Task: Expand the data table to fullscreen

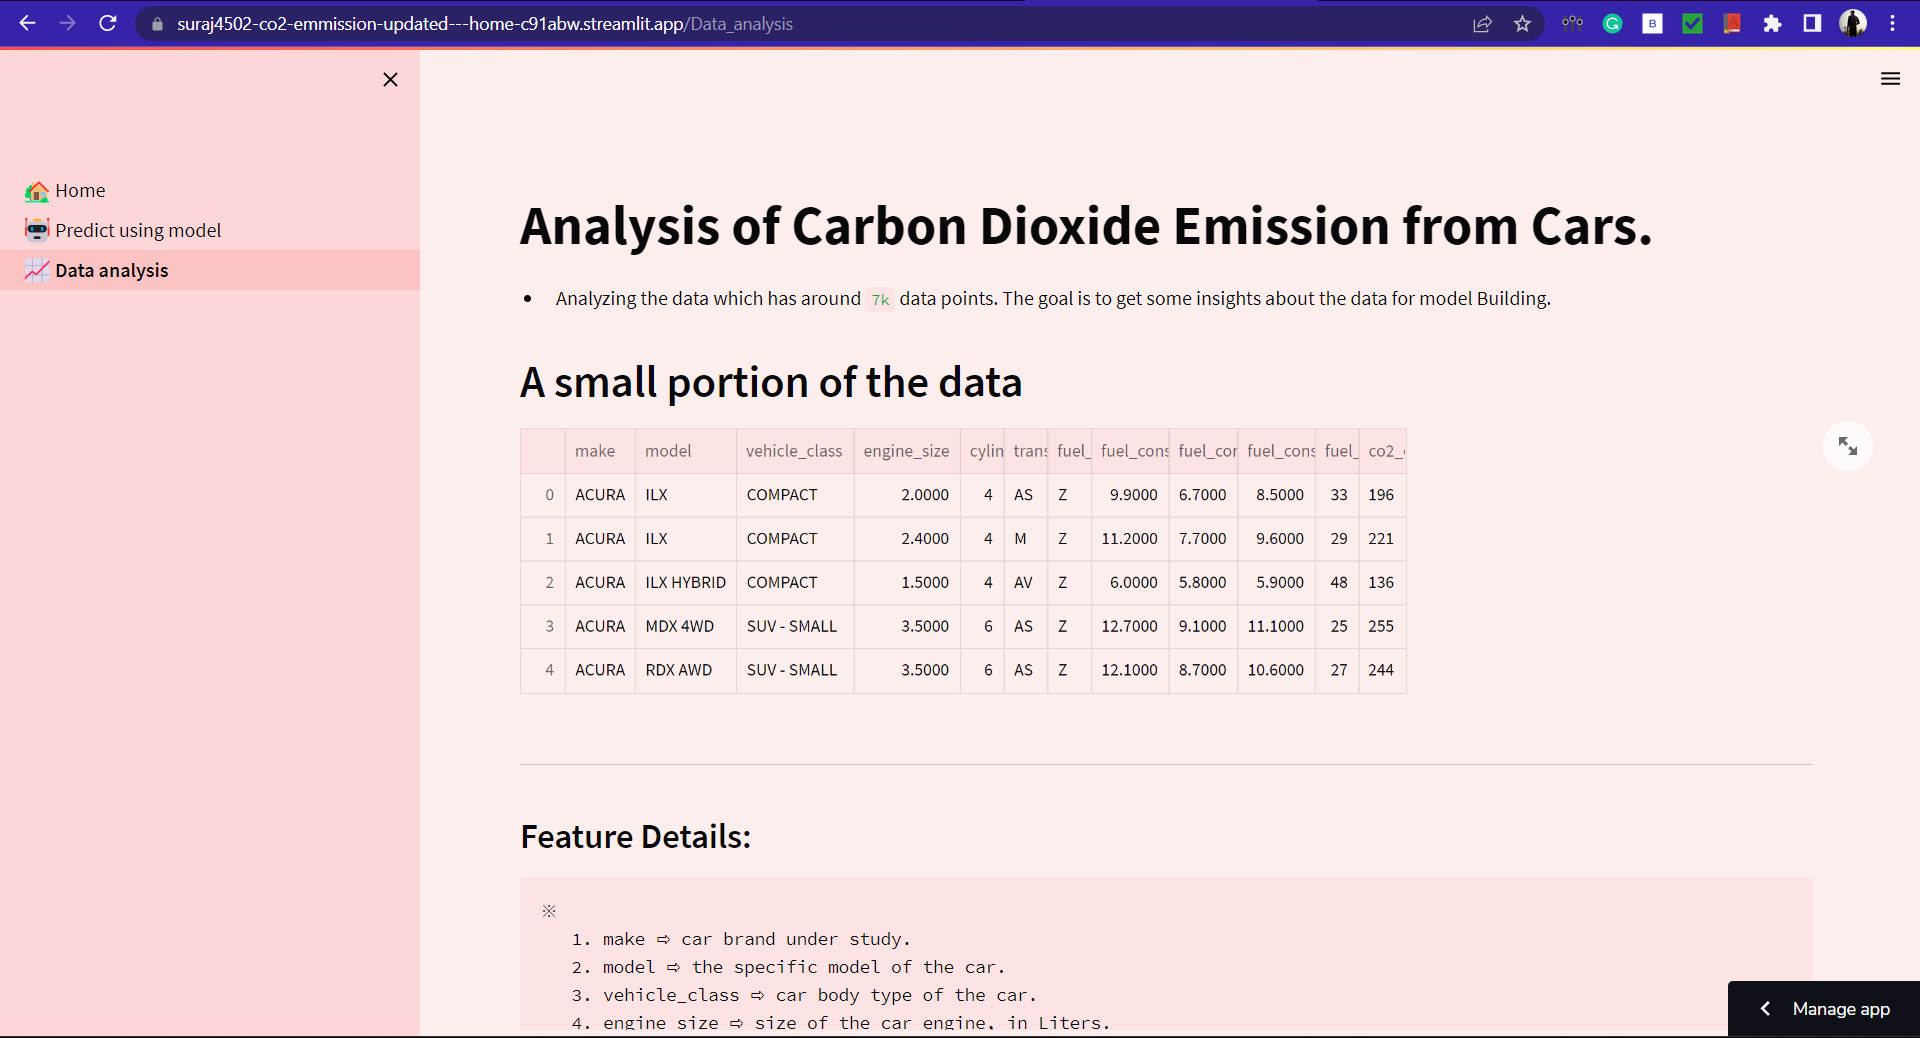Action: [1848, 446]
